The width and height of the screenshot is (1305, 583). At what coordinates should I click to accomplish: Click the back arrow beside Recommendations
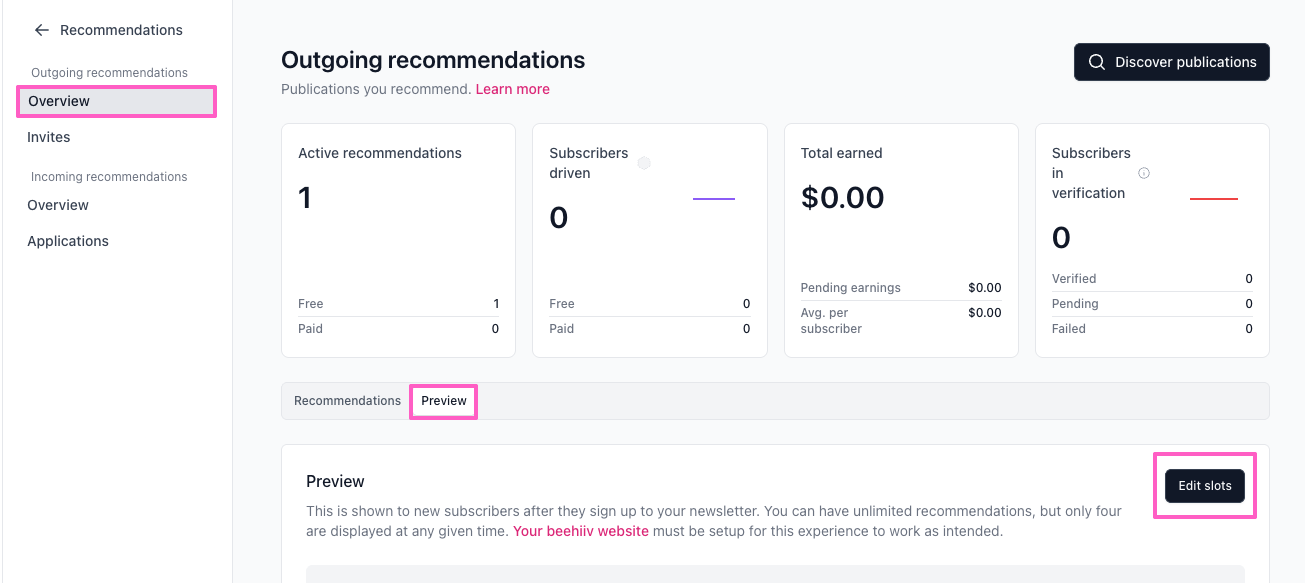click(x=41, y=30)
